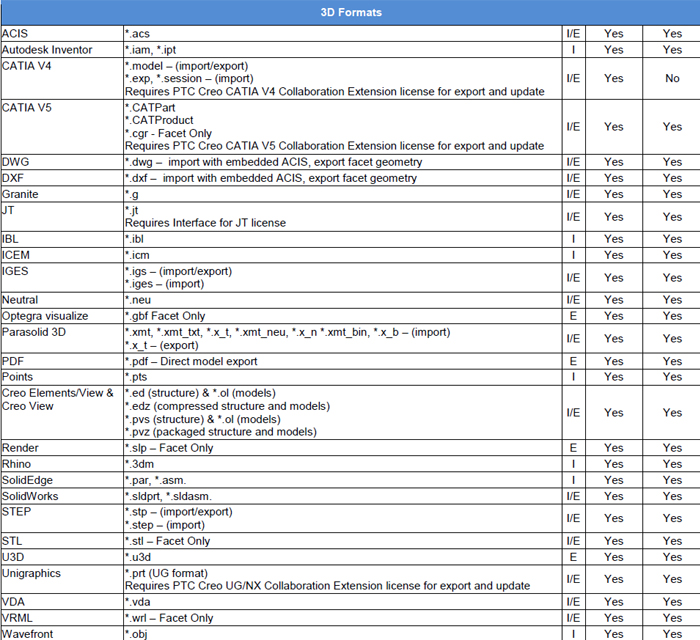Select the IBL format name
The height and width of the screenshot is (640, 700).
point(10,239)
